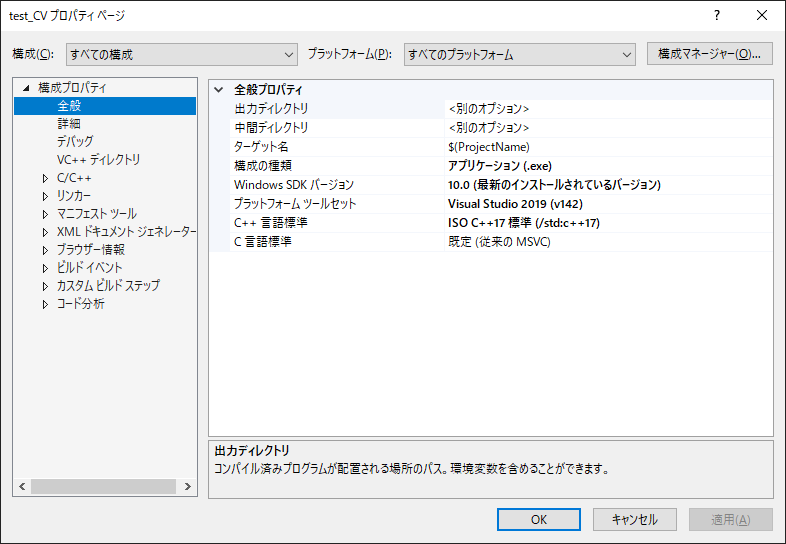786x544 pixels.
Task: Expand the リンカー tree node
Action: [45, 196]
